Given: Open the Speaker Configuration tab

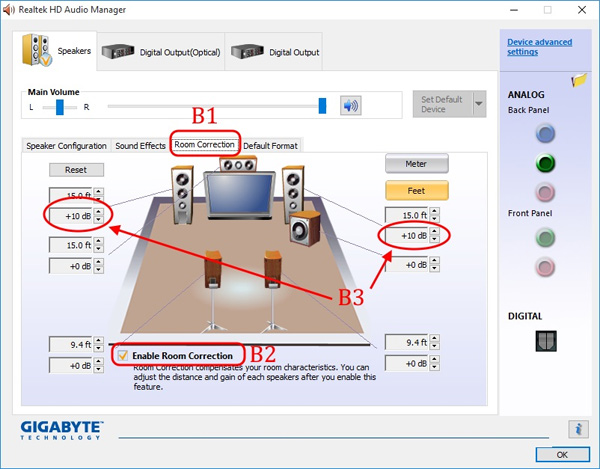Looking at the screenshot, I should [x=66, y=146].
